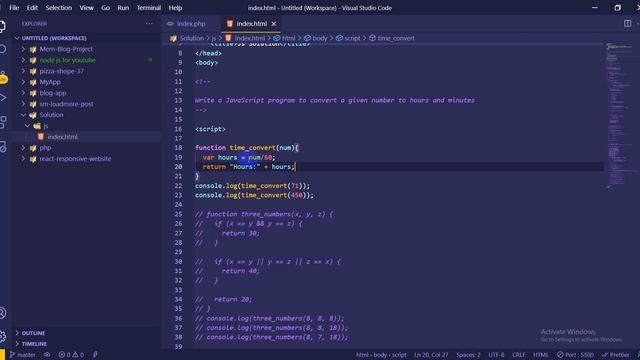Screen dimensions: 640x360
Task: Click on the code line 'var hours = num/60;'
Action: tap(239, 157)
